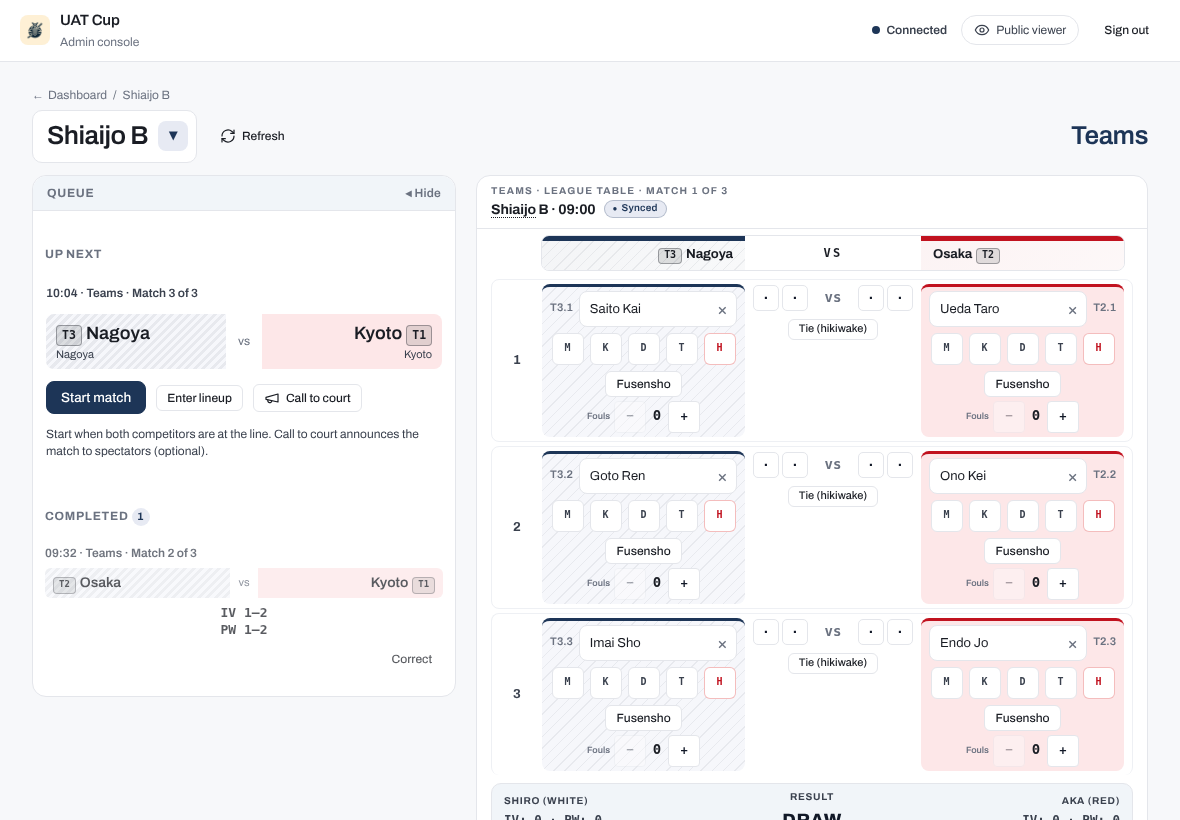Sign out of the admin console
The height and width of the screenshot is (820, 1180).
(x=1126, y=30)
